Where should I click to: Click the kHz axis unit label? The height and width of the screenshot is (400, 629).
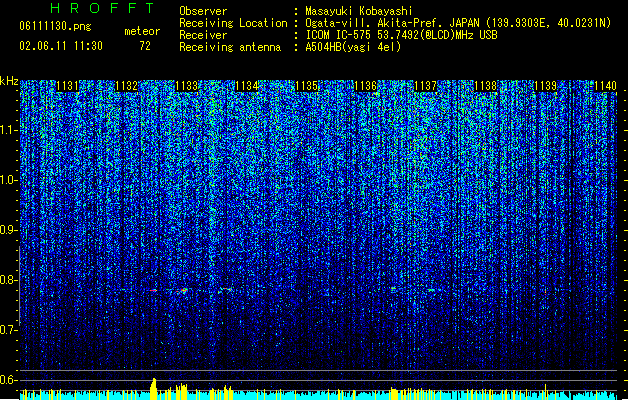9,81
